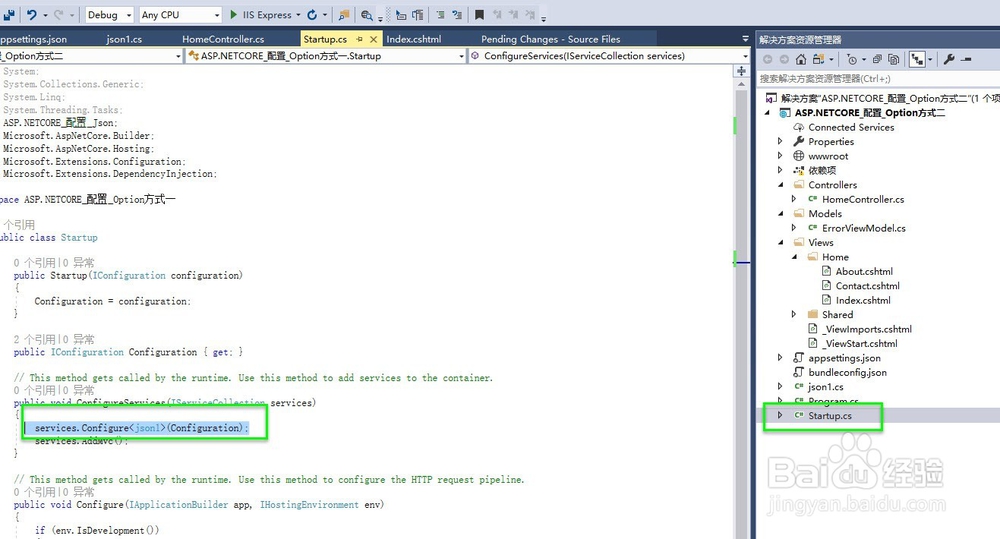
Task: Expand the wwwroot node
Action: coord(780,156)
